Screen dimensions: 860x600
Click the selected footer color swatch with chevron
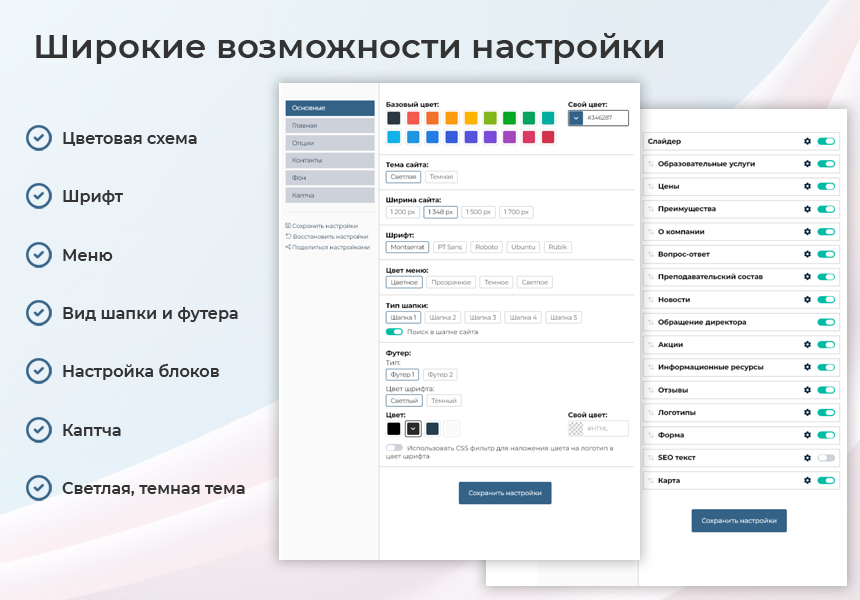(413, 428)
